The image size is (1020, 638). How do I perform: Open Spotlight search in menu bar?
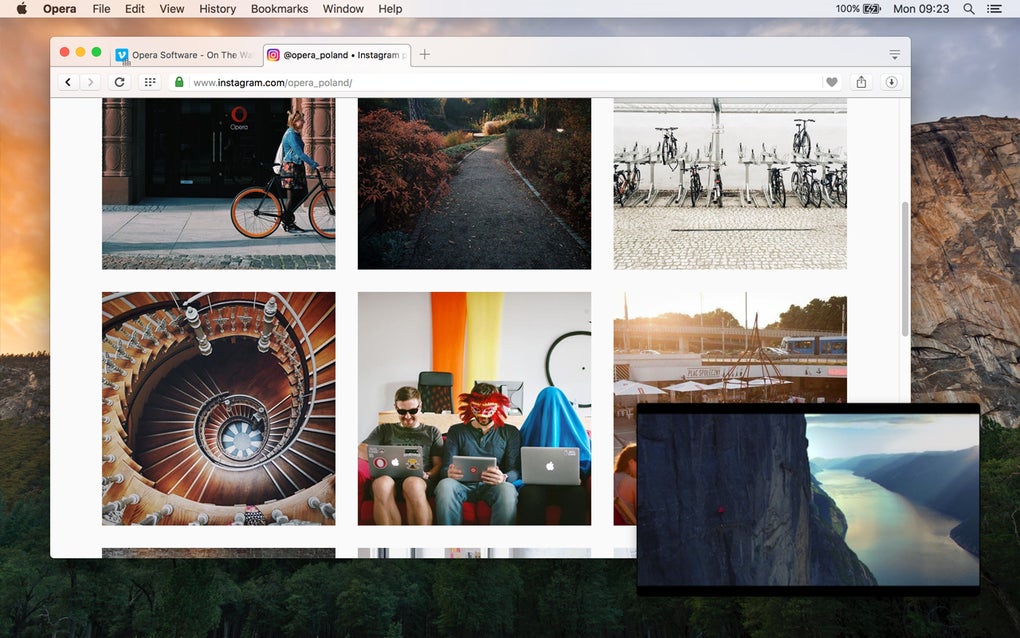[x=969, y=8]
